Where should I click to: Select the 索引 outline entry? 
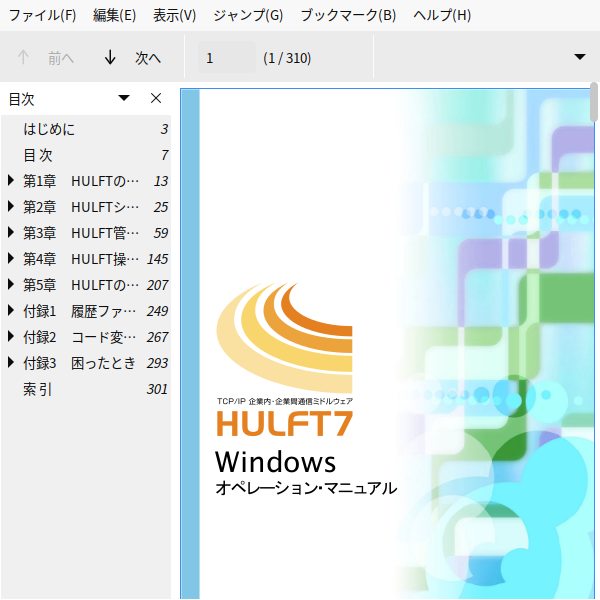[x=86, y=389]
